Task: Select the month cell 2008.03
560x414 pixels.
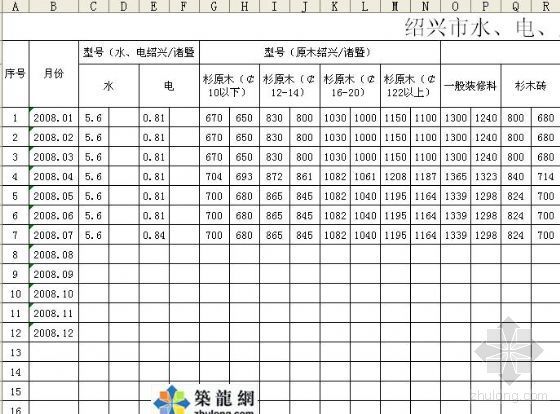Action: coord(54,157)
